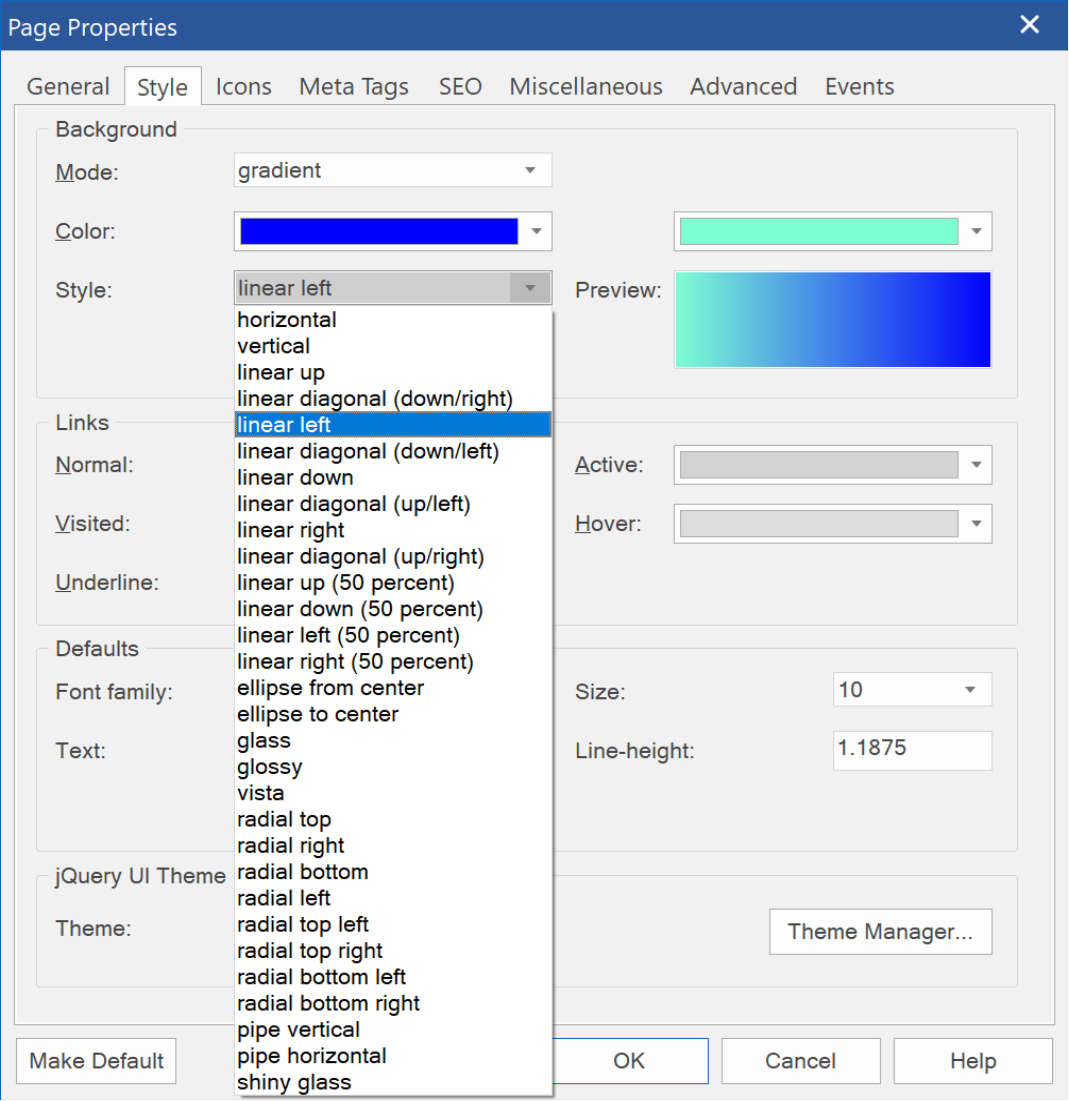Choose linear diagonal (up/right)

click(393, 557)
